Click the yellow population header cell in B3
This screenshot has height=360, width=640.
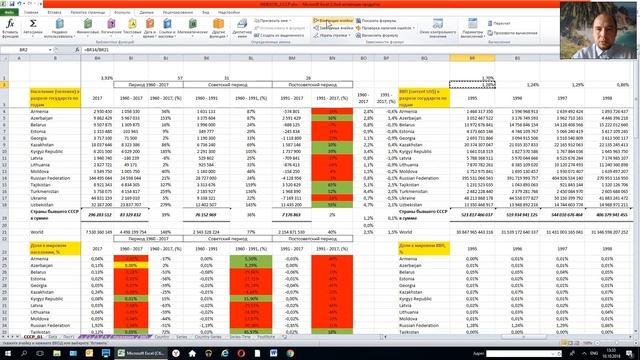(x=55, y=98)
